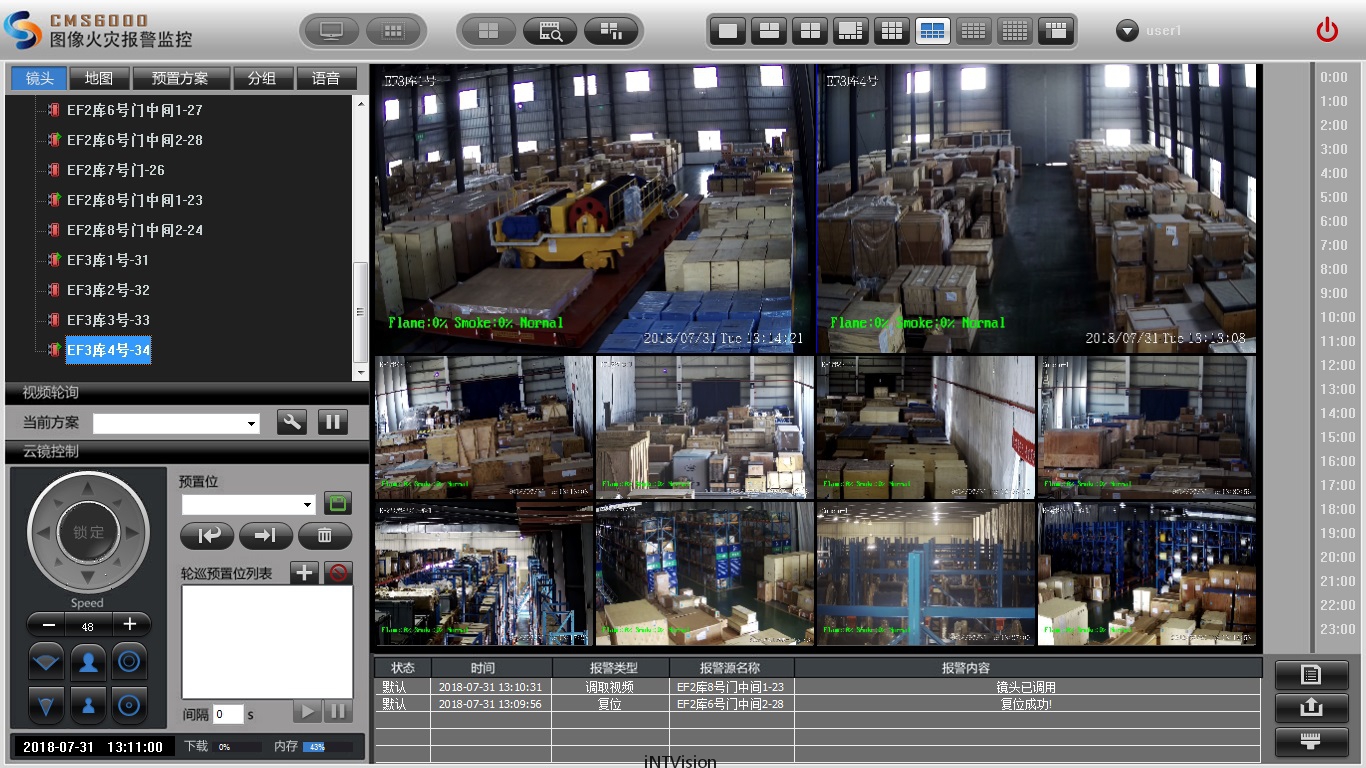The width and height of the screenshot is (1366, 768).
Task: Click the lower zoom telephoto button
Action: click(46, 705)
